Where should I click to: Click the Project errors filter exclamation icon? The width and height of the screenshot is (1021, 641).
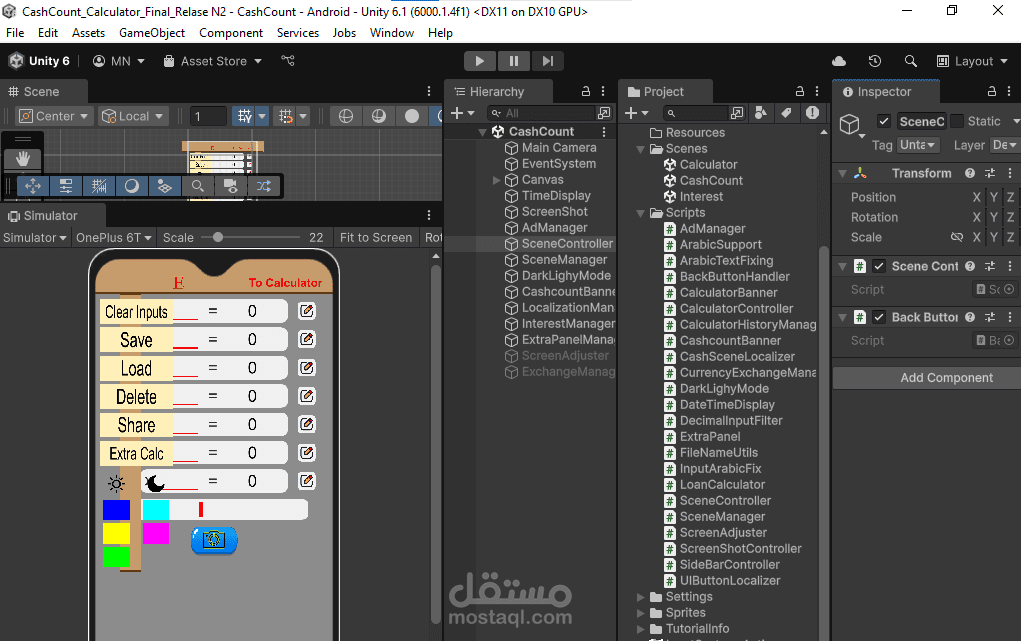click(812, 113)
